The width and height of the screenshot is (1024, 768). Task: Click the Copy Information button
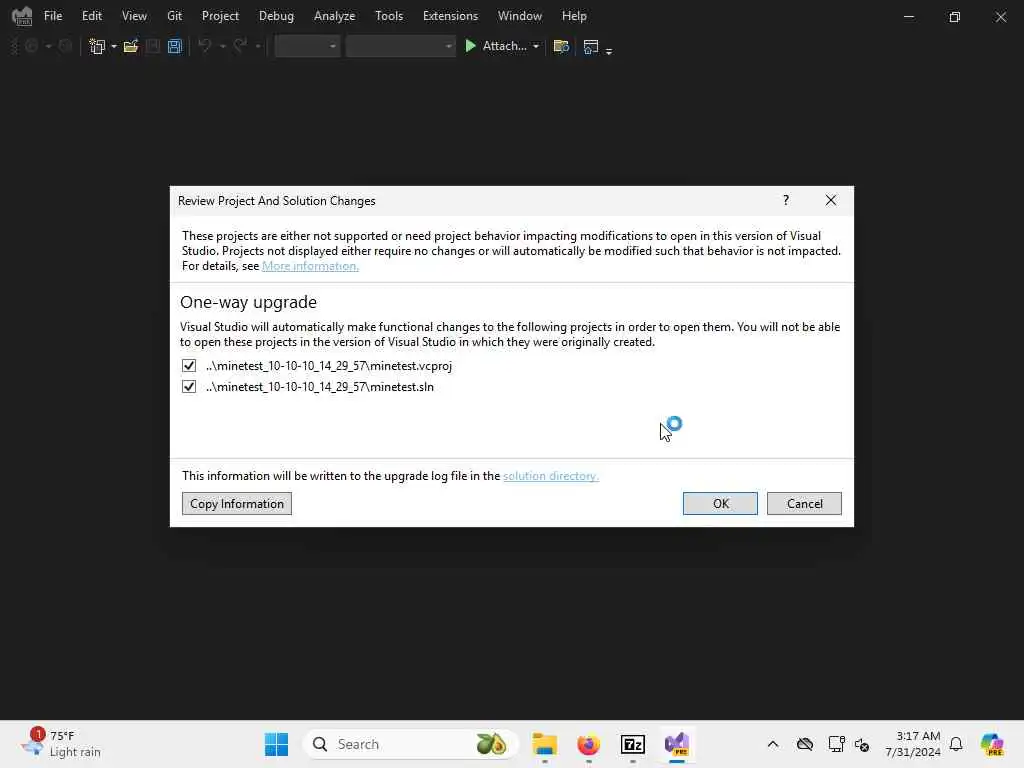(x=236, y=504)
